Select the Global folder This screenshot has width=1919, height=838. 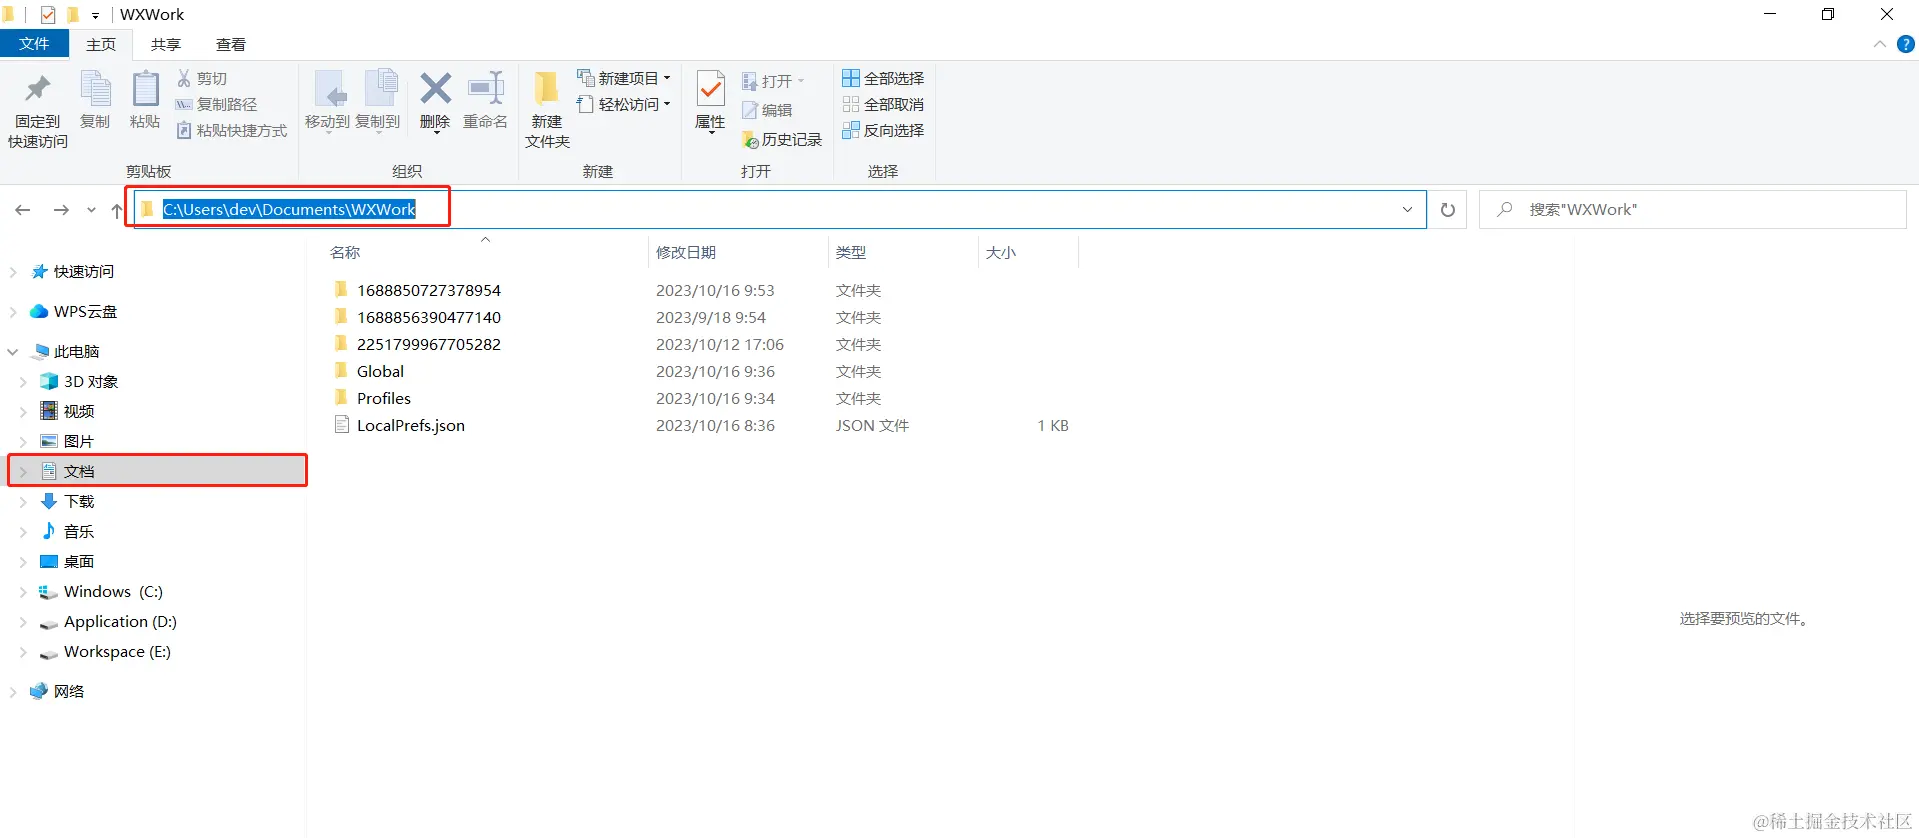point(380,371)
